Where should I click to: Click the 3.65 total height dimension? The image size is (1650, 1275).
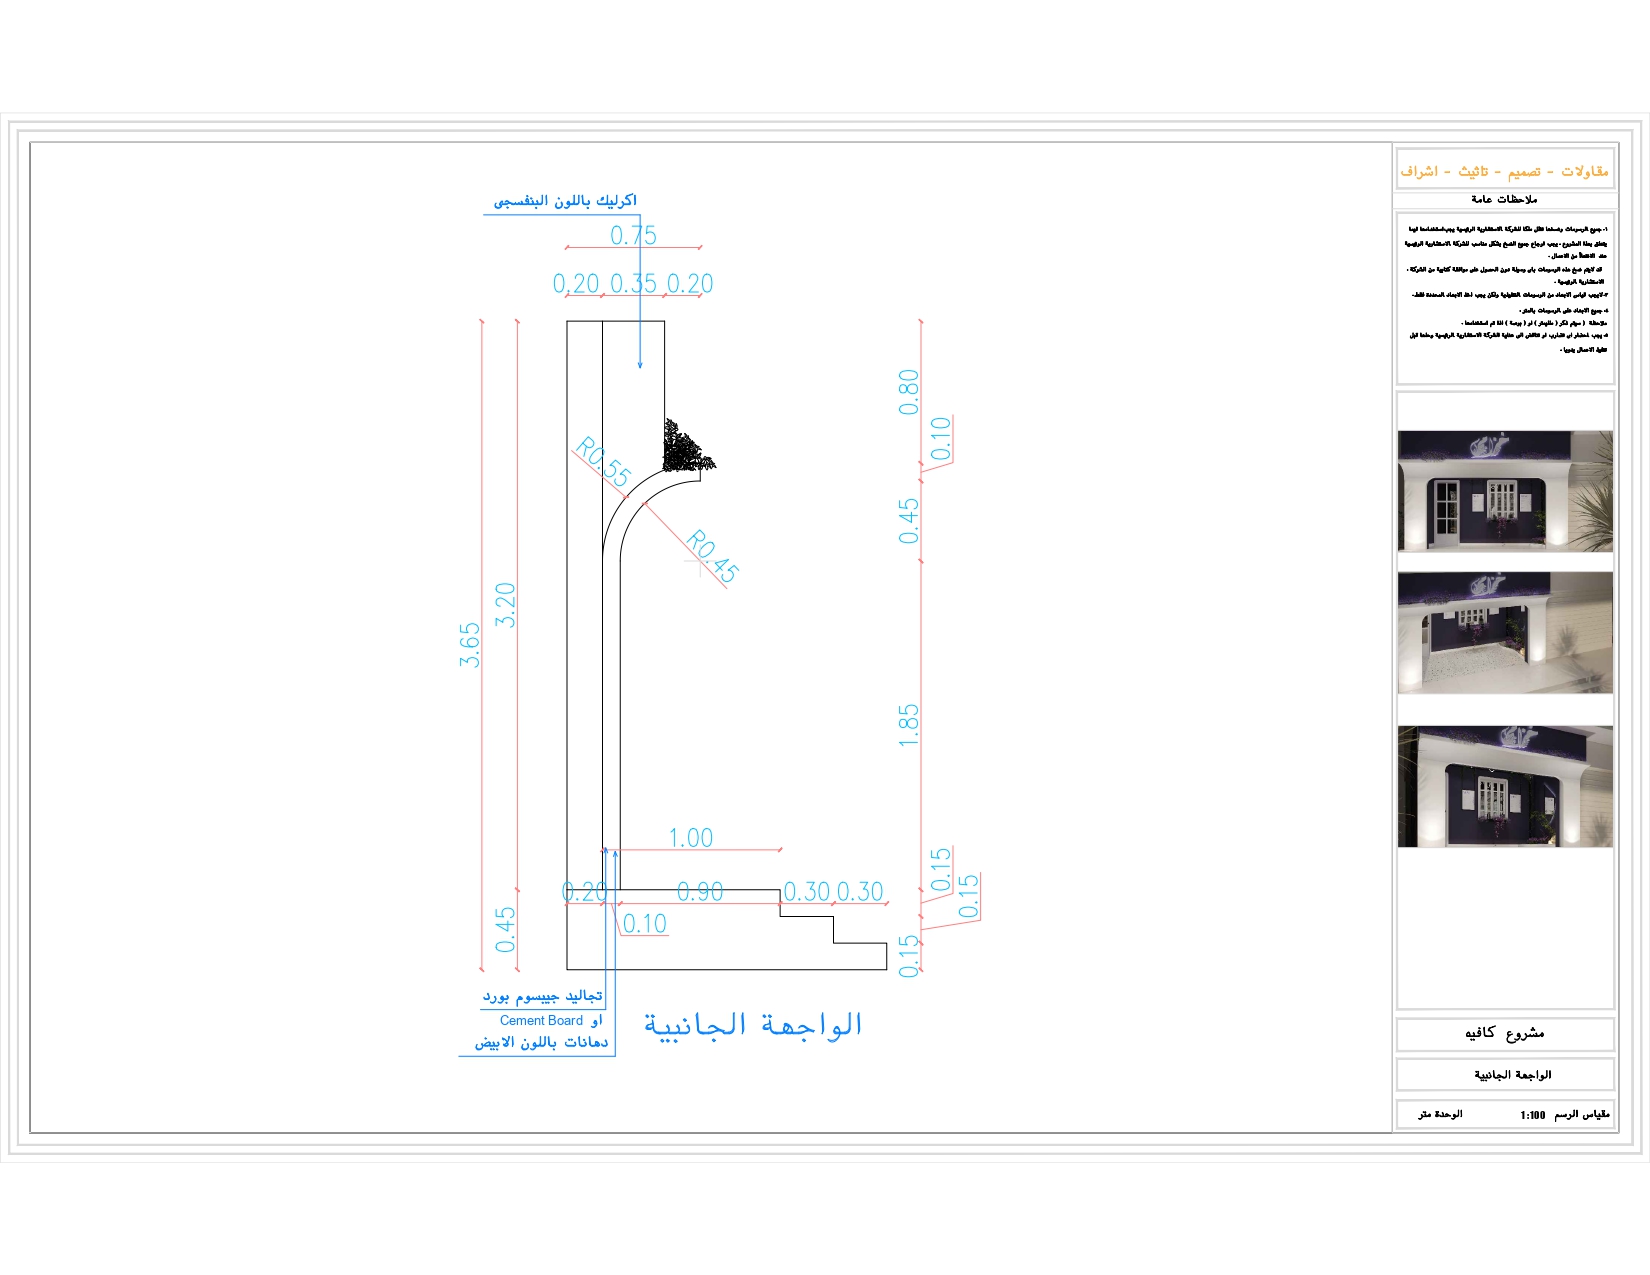coord(470,645)
